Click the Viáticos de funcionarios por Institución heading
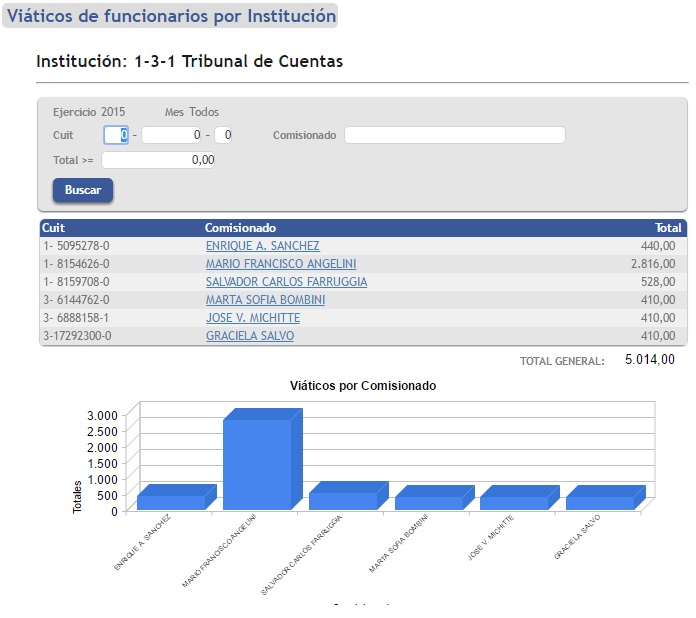This screenshot has width=696, height=618. click(170, 16)
